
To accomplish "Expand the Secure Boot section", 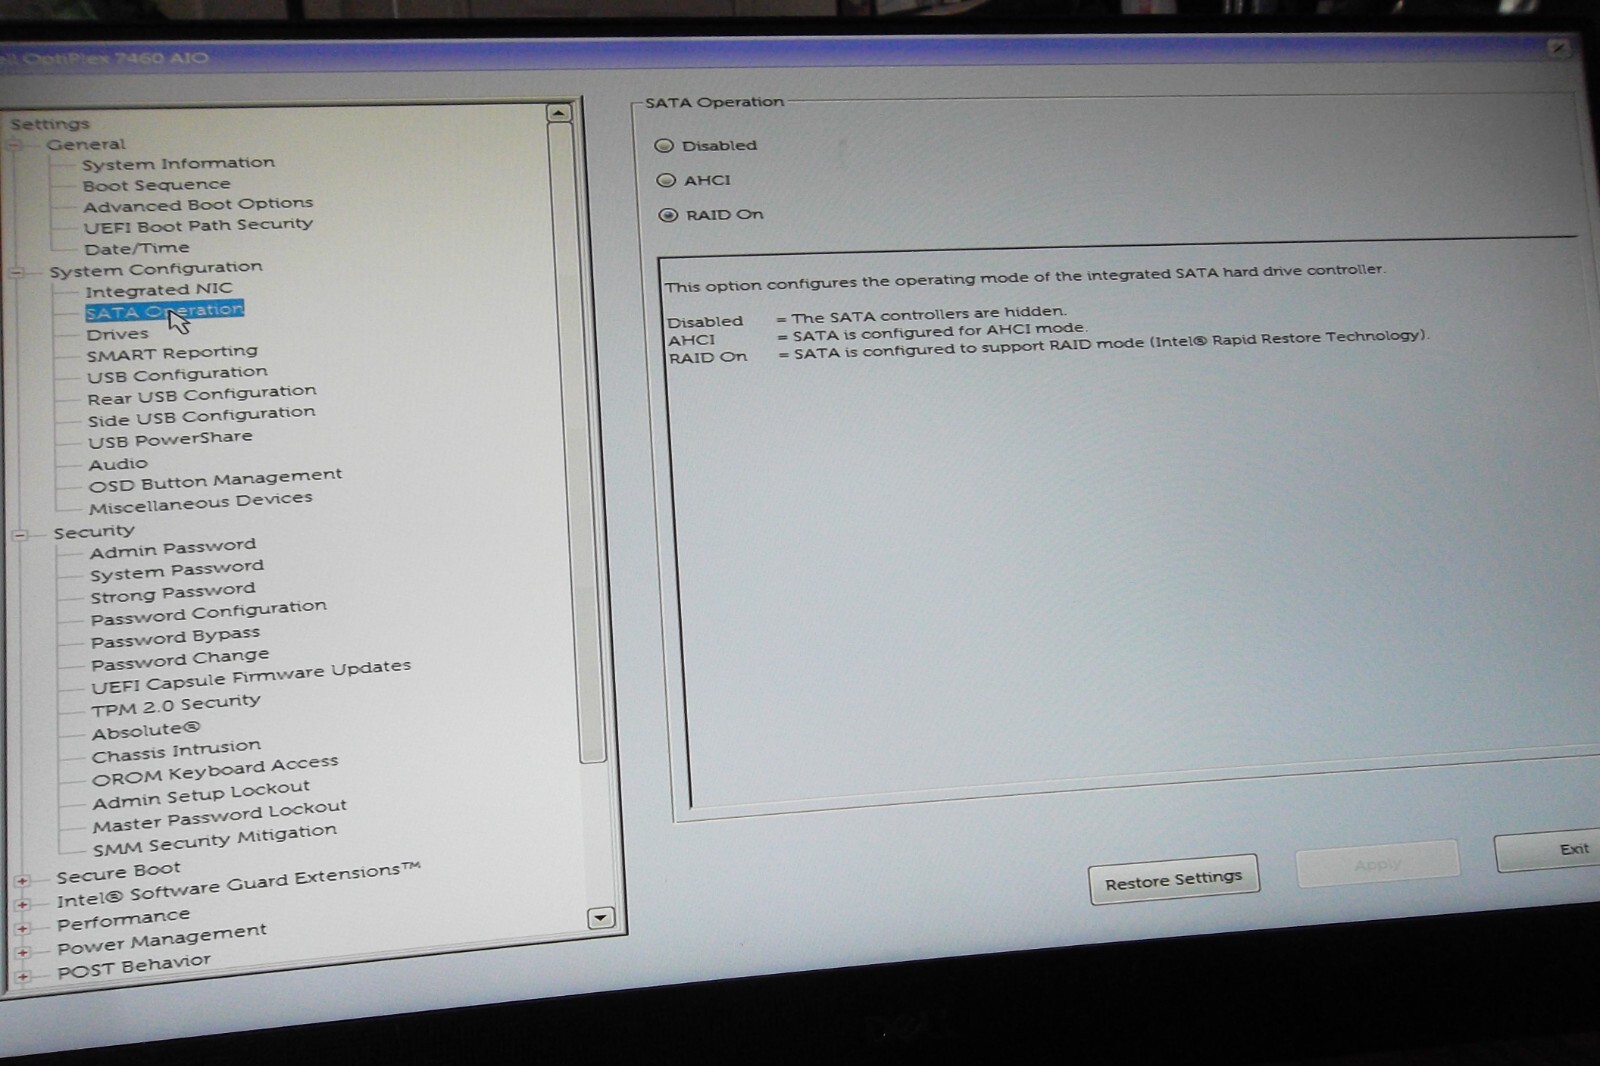I will click(22, 880).
